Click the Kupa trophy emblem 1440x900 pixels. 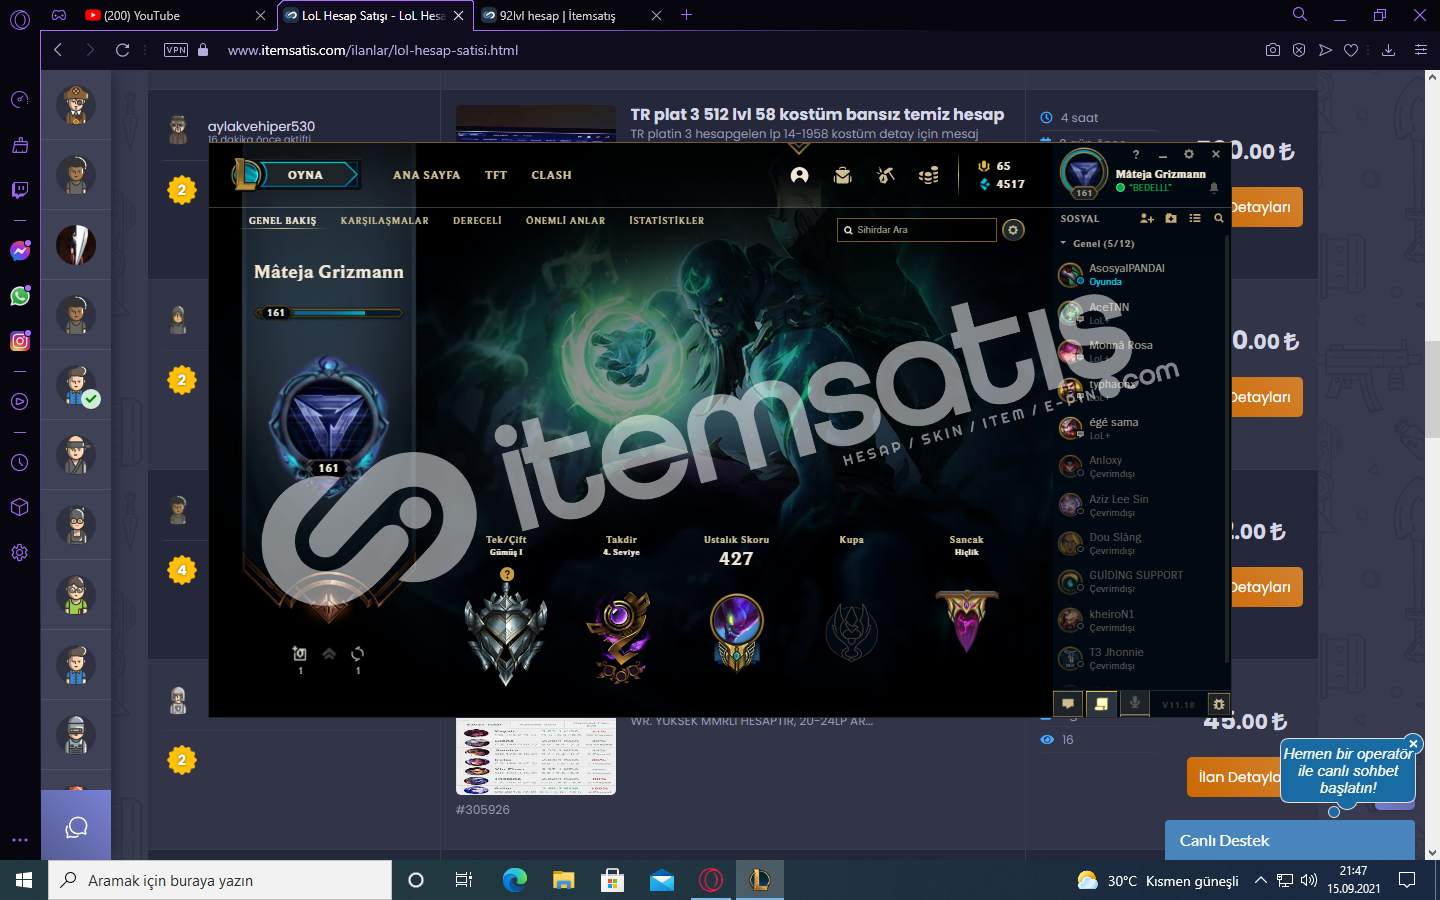pyautogui.click(x=852, y=632)
